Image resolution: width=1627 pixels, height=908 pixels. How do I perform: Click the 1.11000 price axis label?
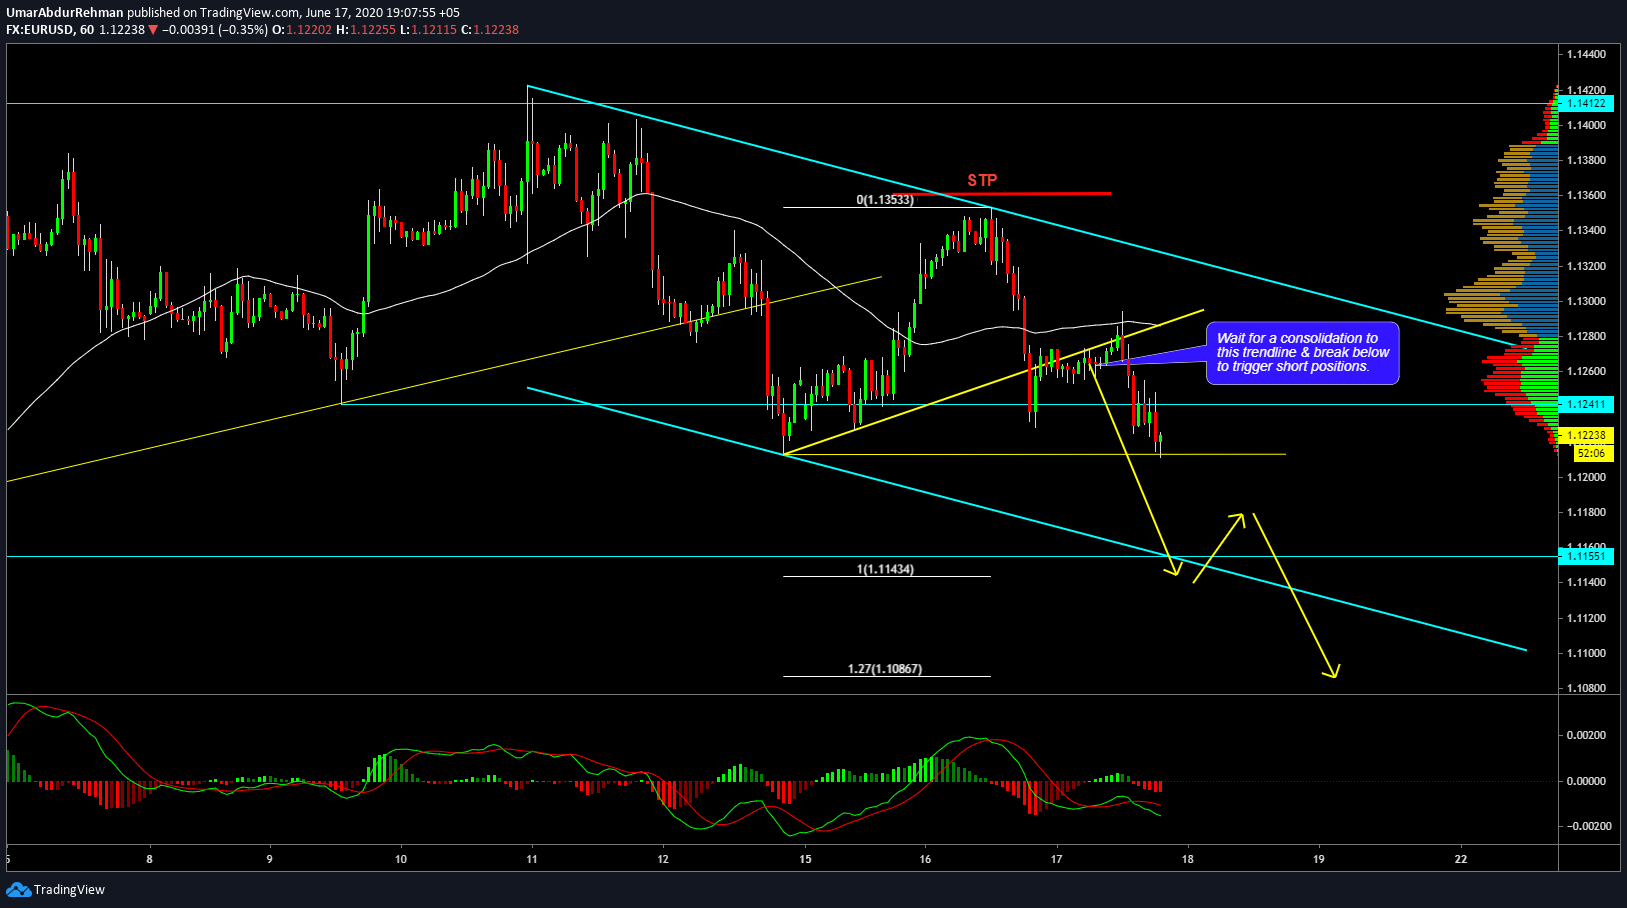point(1586,653)
